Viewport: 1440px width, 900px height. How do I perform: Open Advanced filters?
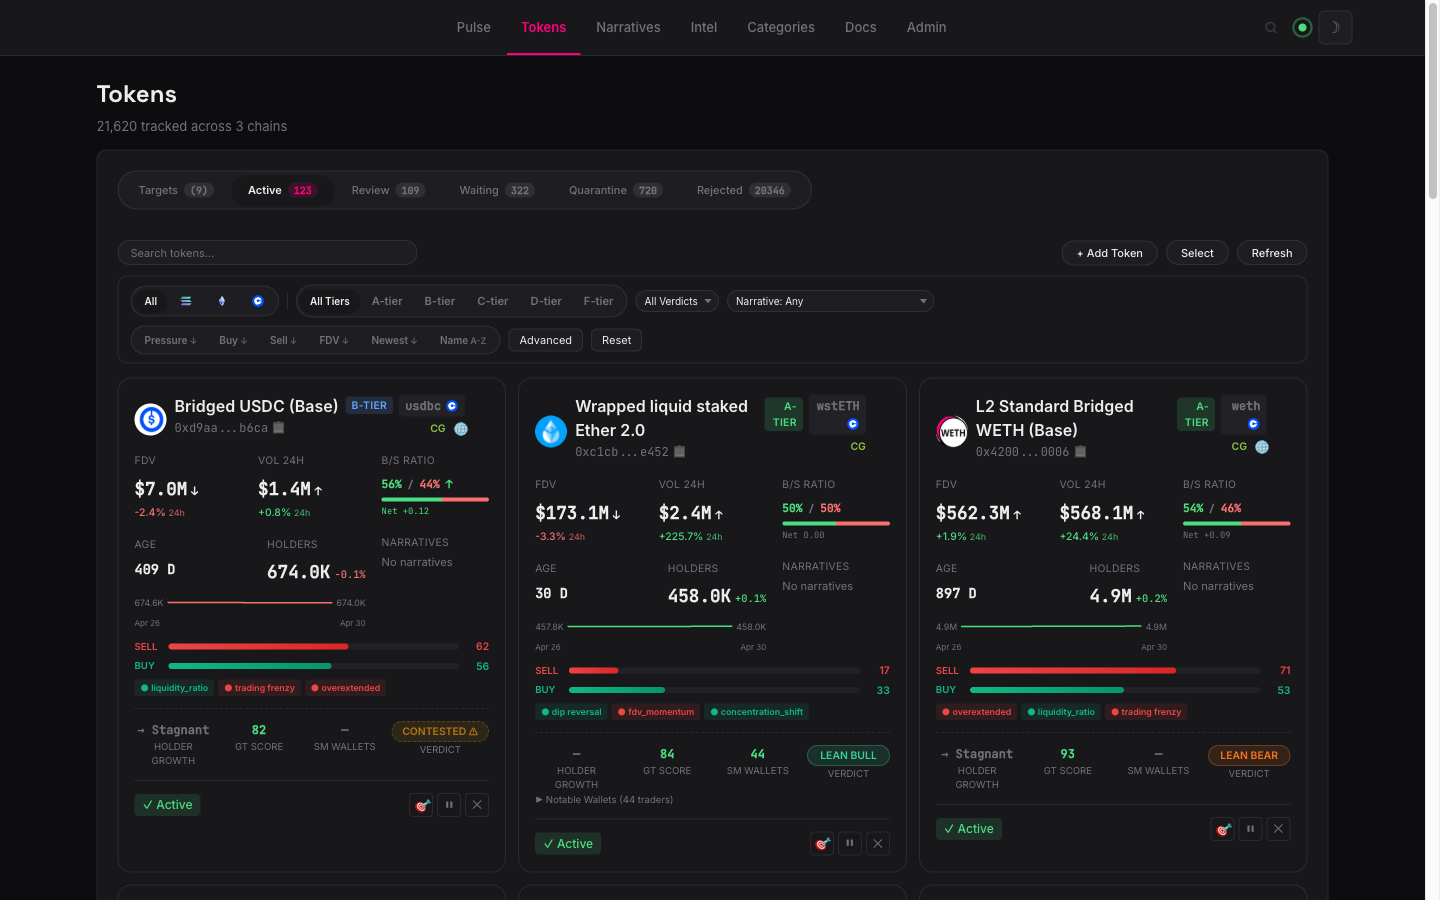coord(546,340)
